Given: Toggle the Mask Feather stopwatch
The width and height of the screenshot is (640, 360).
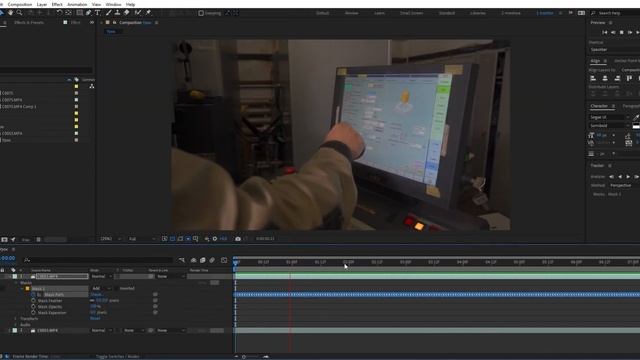Looking at the screenshot, I should click(33, 300).
